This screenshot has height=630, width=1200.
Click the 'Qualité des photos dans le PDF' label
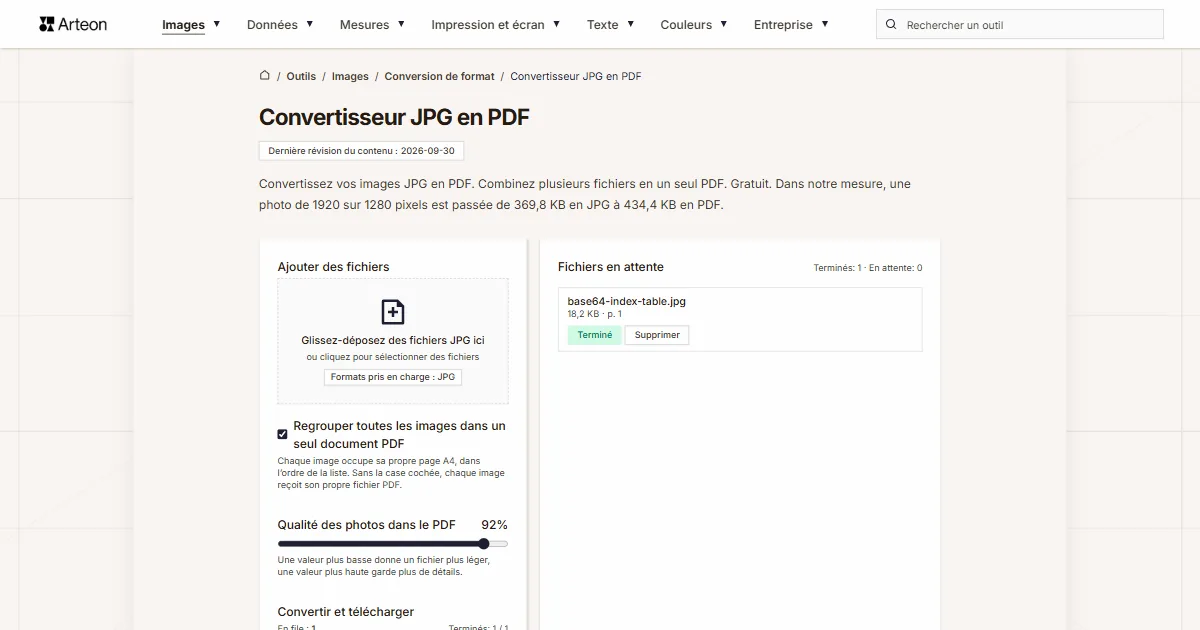(367, 525)
